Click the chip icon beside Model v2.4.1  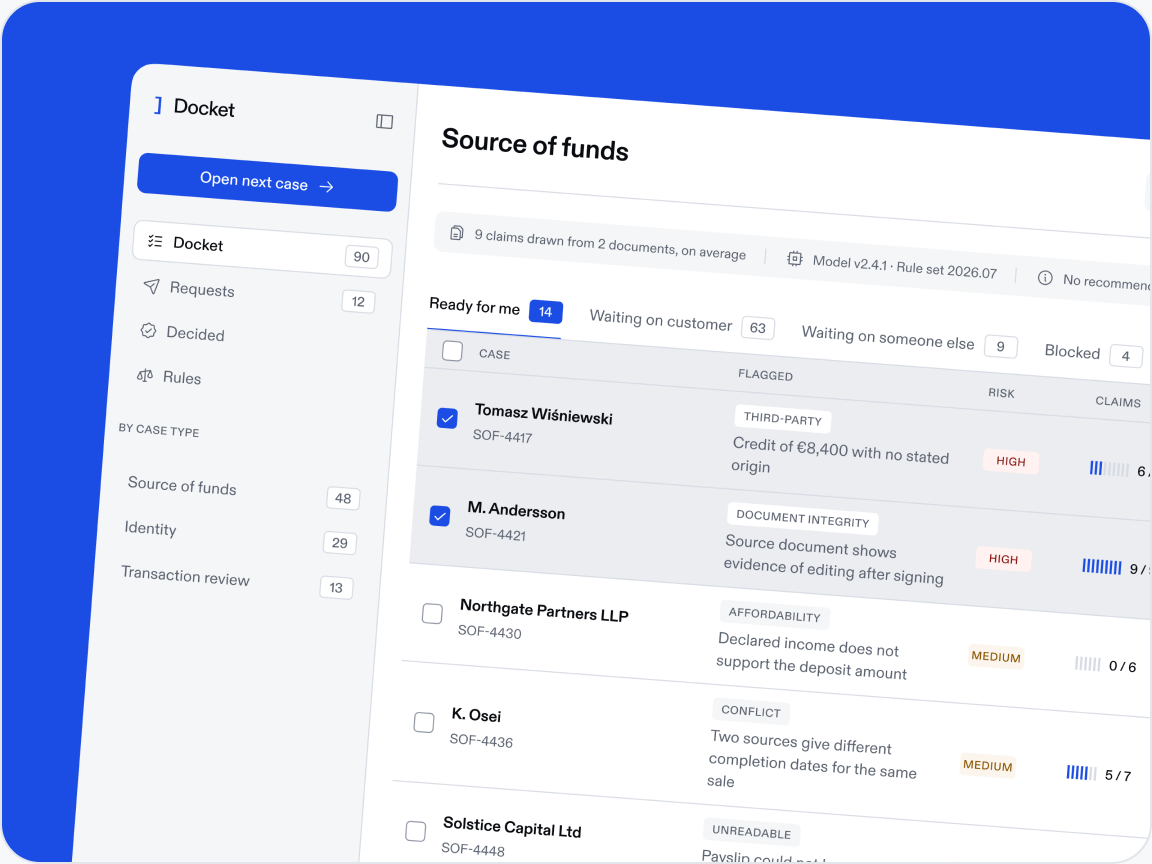pyautogui.click(x=794, y=259)
